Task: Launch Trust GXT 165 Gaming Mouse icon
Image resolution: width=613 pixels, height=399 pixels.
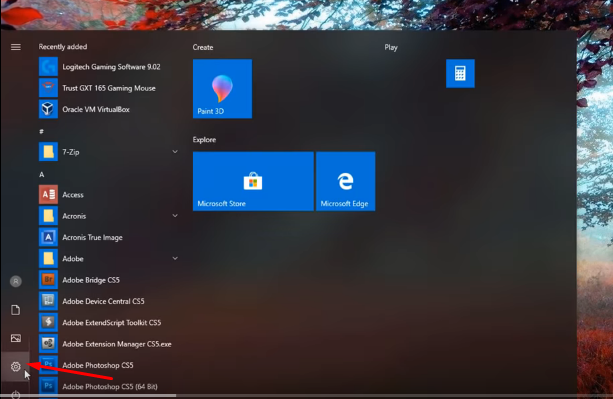Action: (48, 88)
